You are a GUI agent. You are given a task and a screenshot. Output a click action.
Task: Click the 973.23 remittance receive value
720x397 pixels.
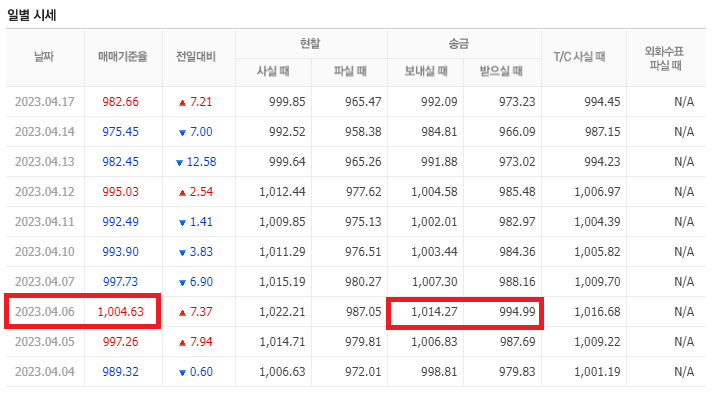click(517, 101)
